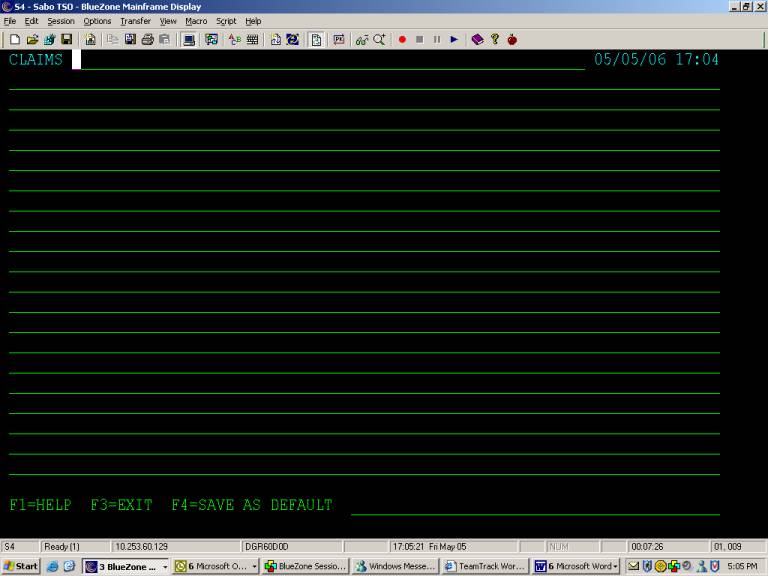Expand the 6 Microsoft Word taskbar group arrow
The height and width of the screenshot is (576, 768).
(616, 567)
